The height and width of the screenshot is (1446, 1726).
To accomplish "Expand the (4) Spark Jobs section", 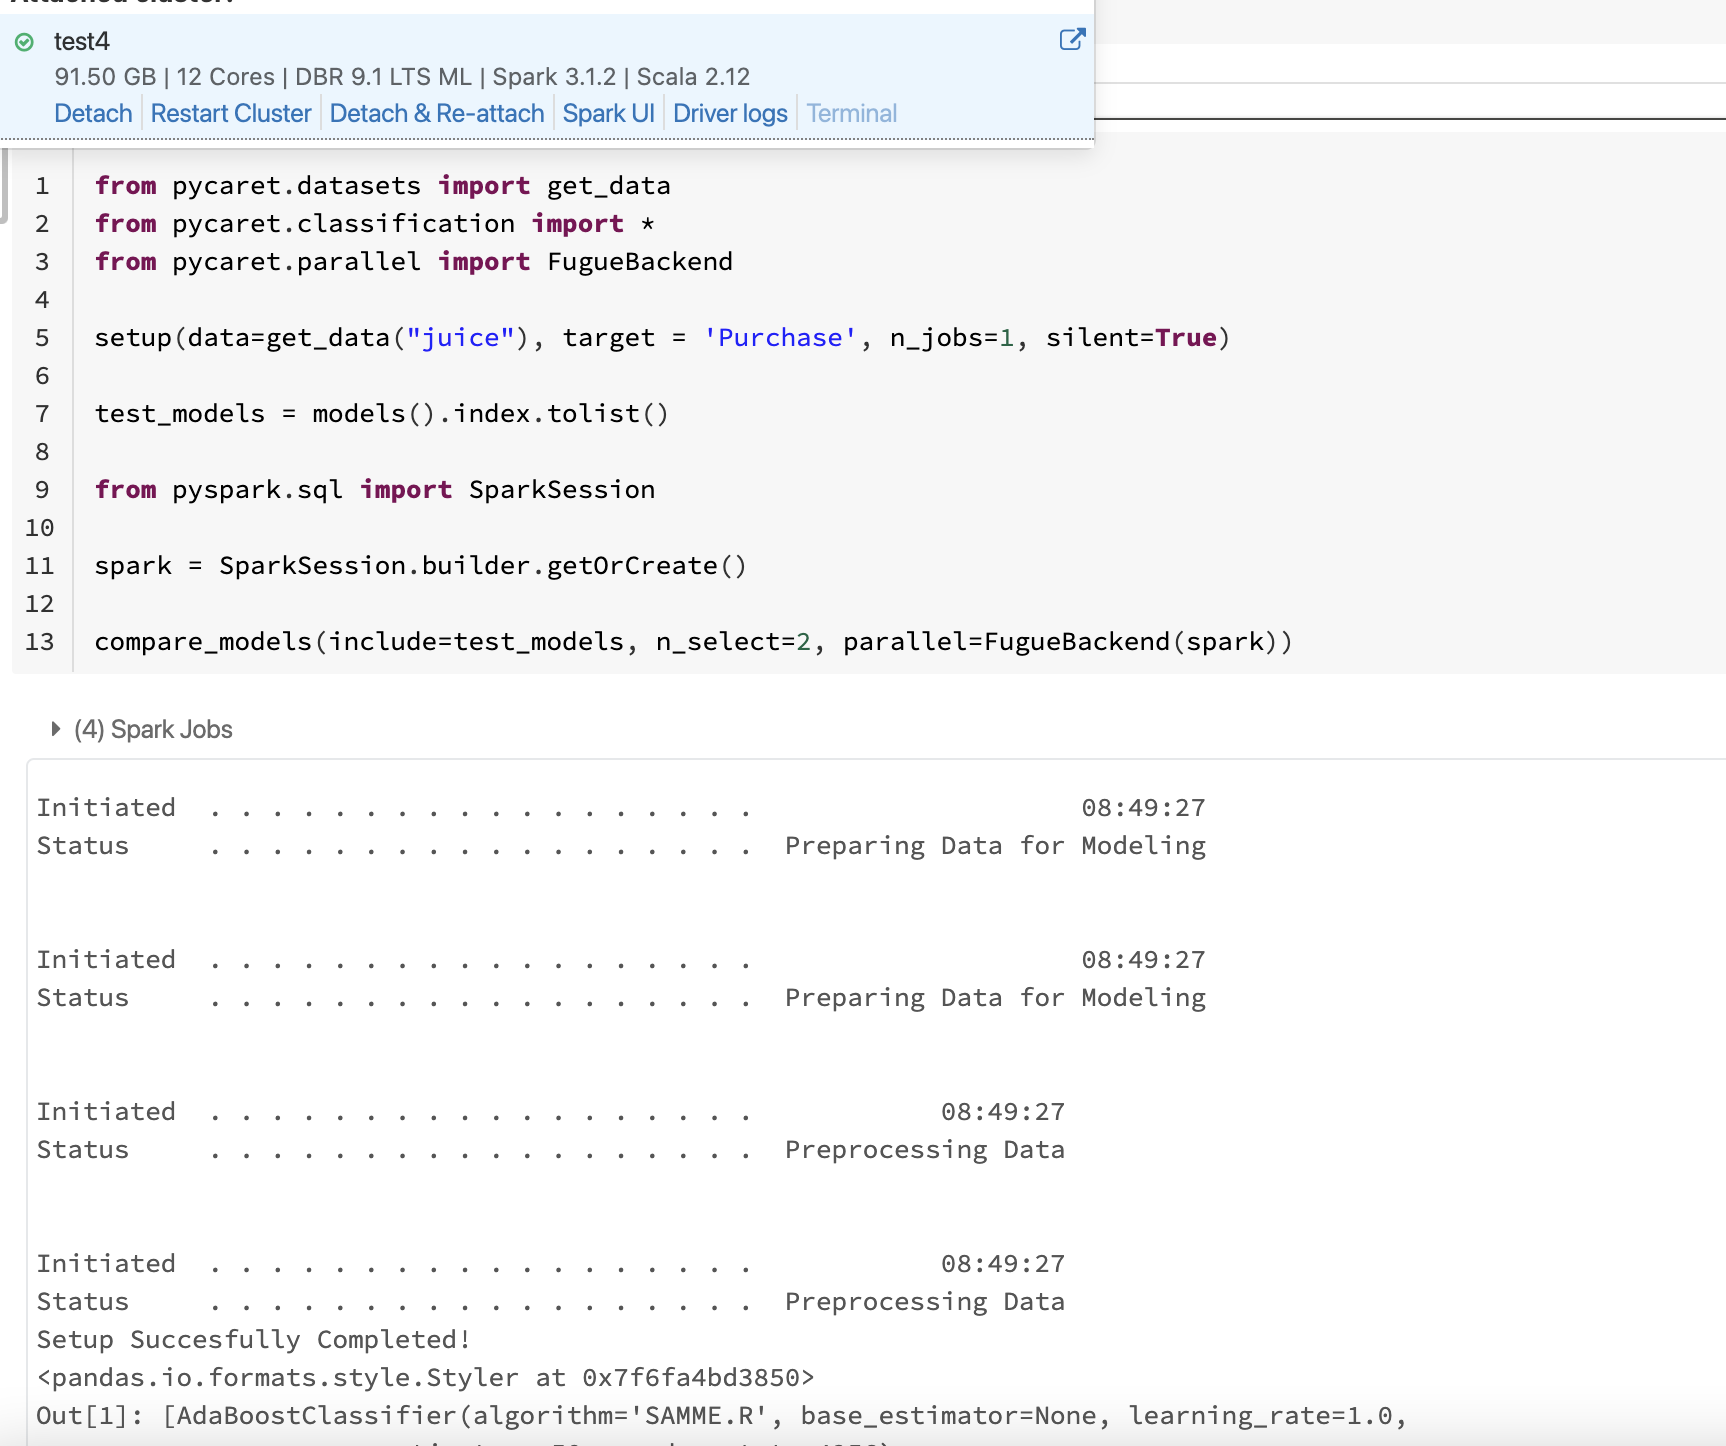I will 152,729.
